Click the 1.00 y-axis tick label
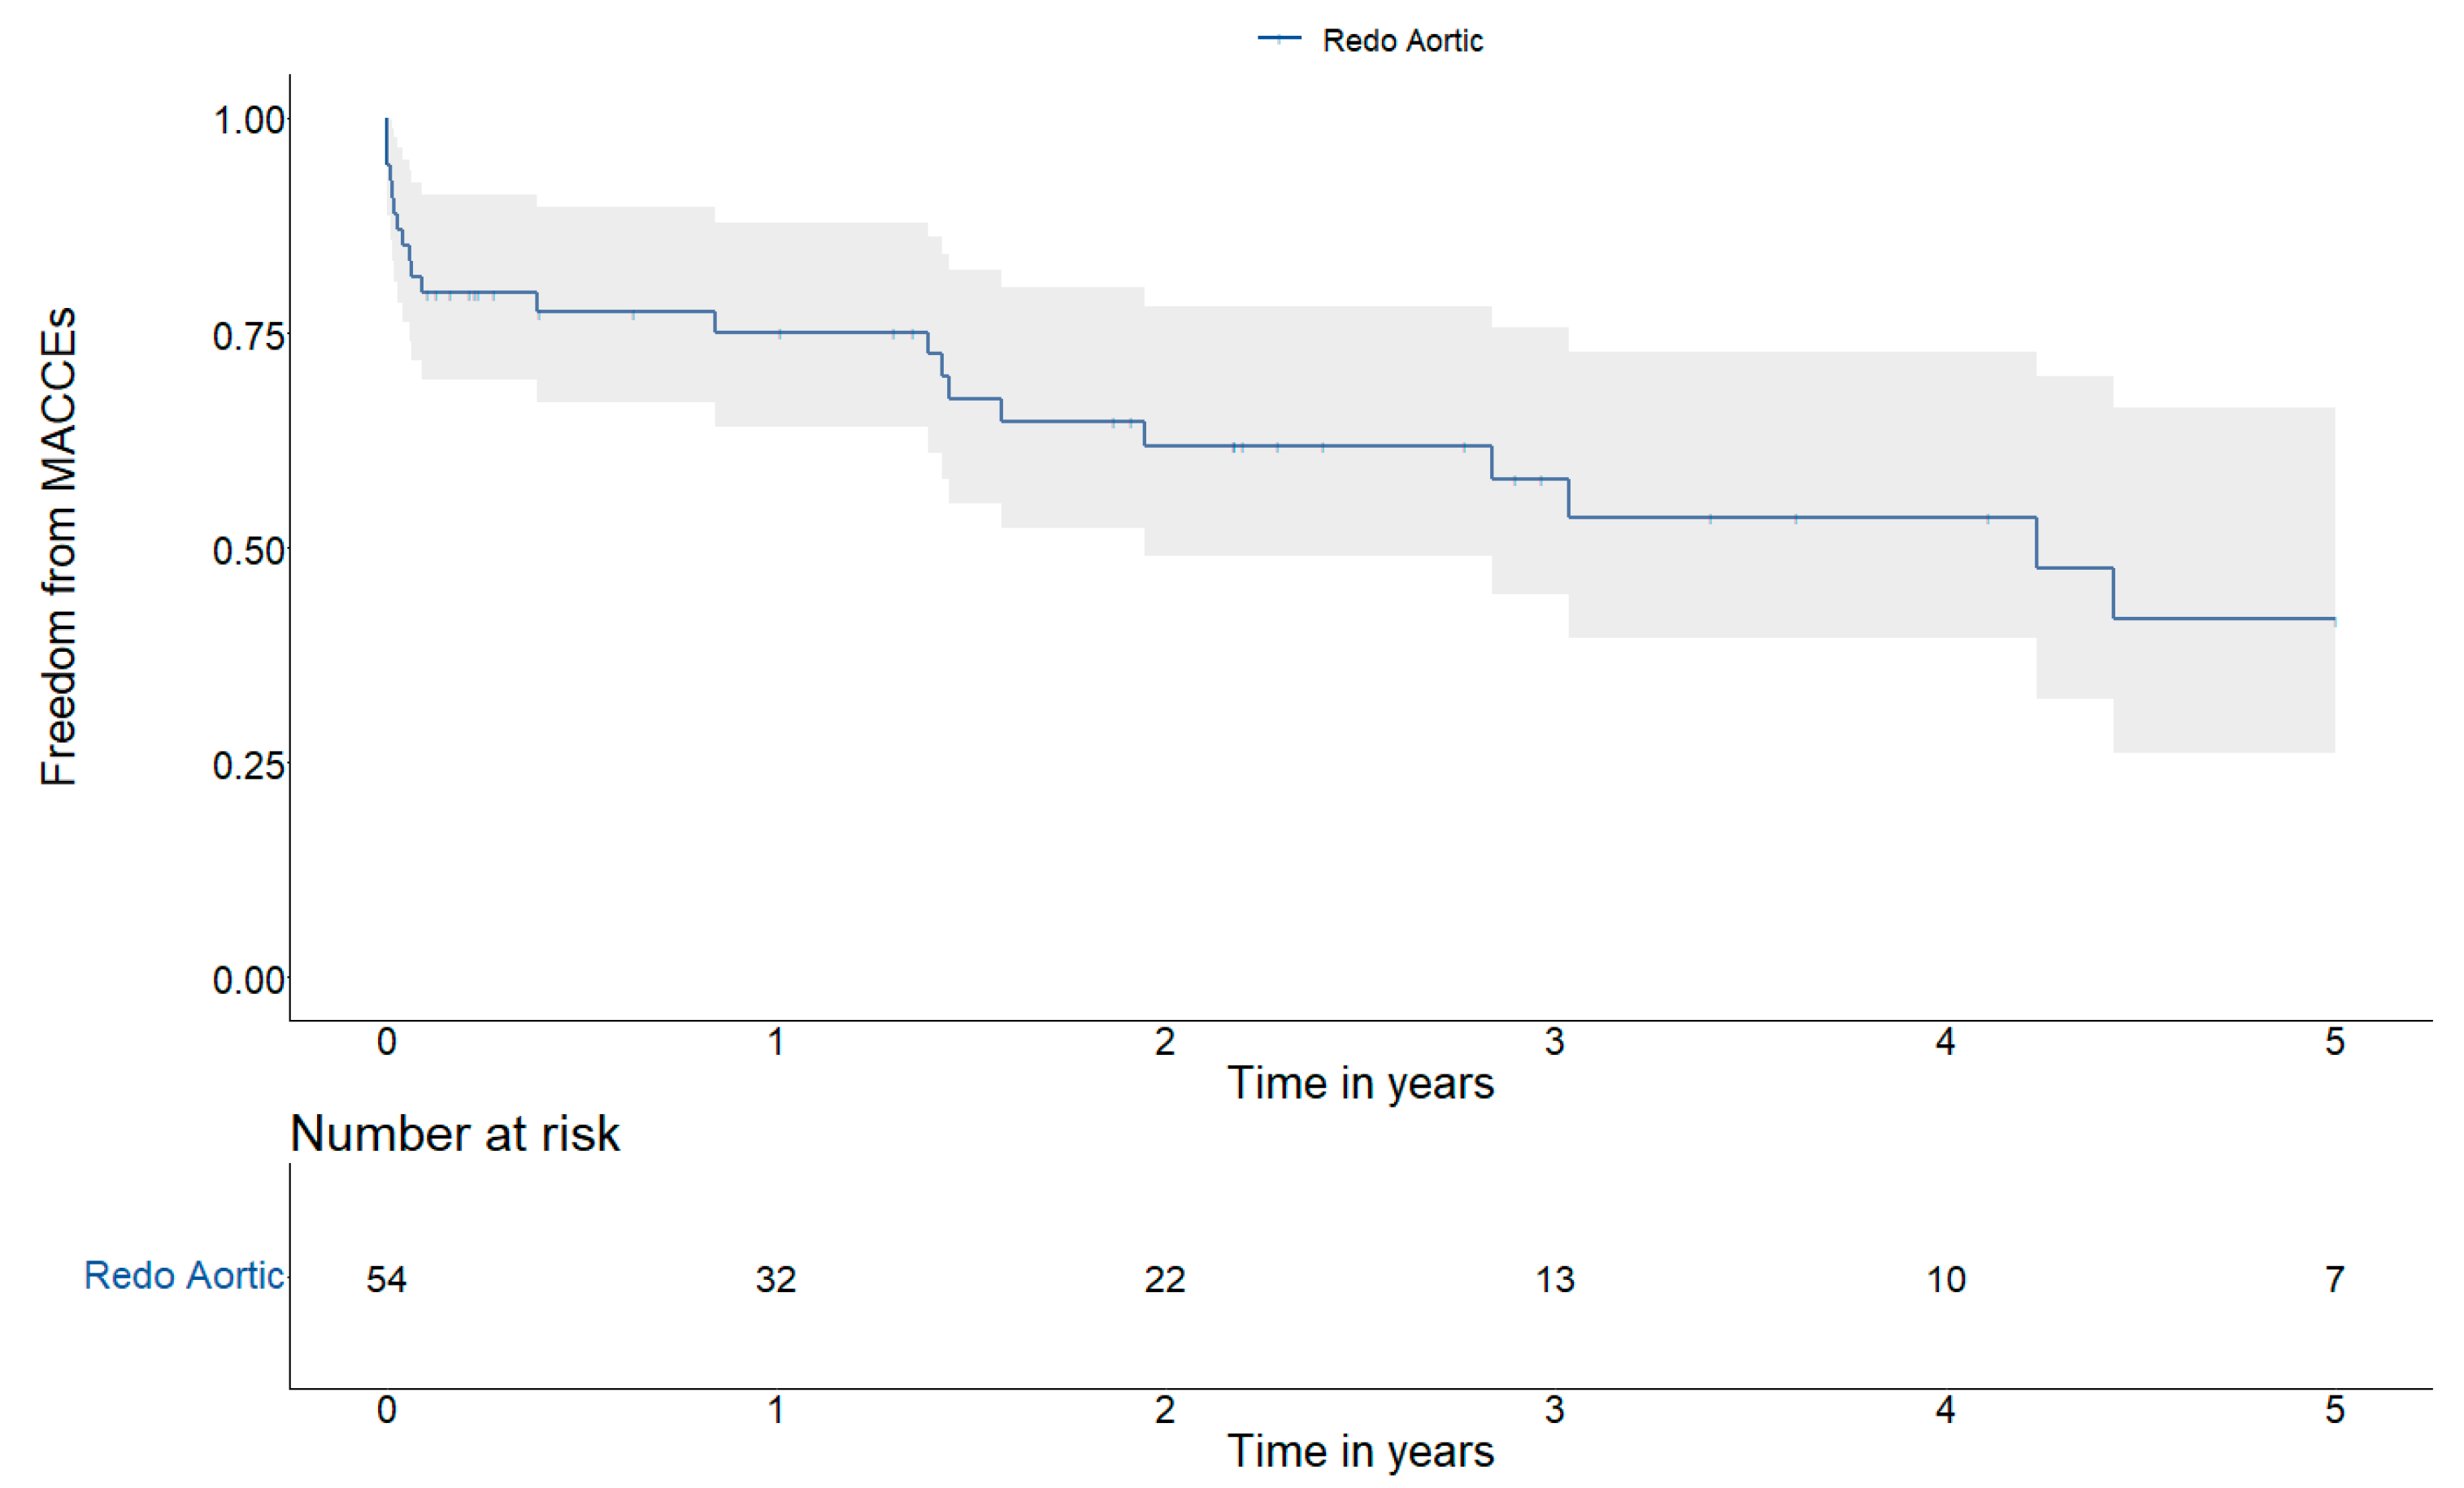The image size is (2464, 1488). click(x=249, y=121)
